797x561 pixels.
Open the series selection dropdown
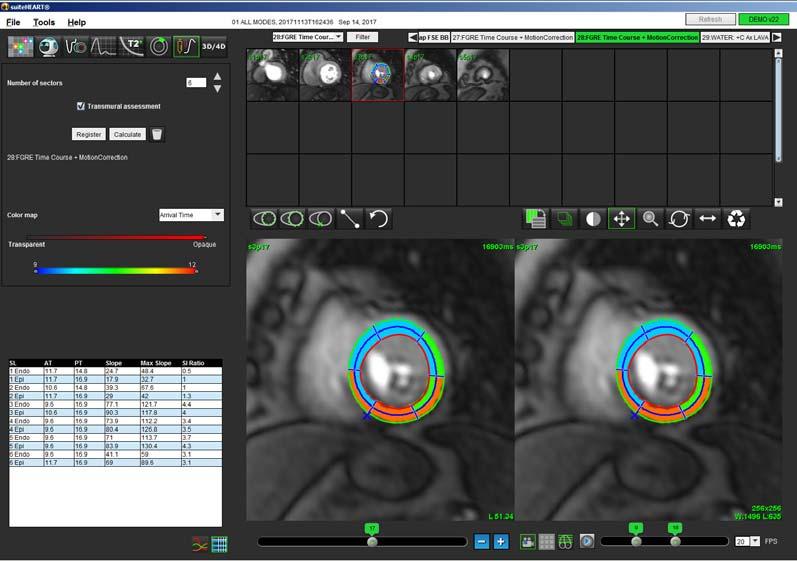click(x=308, y=37)
